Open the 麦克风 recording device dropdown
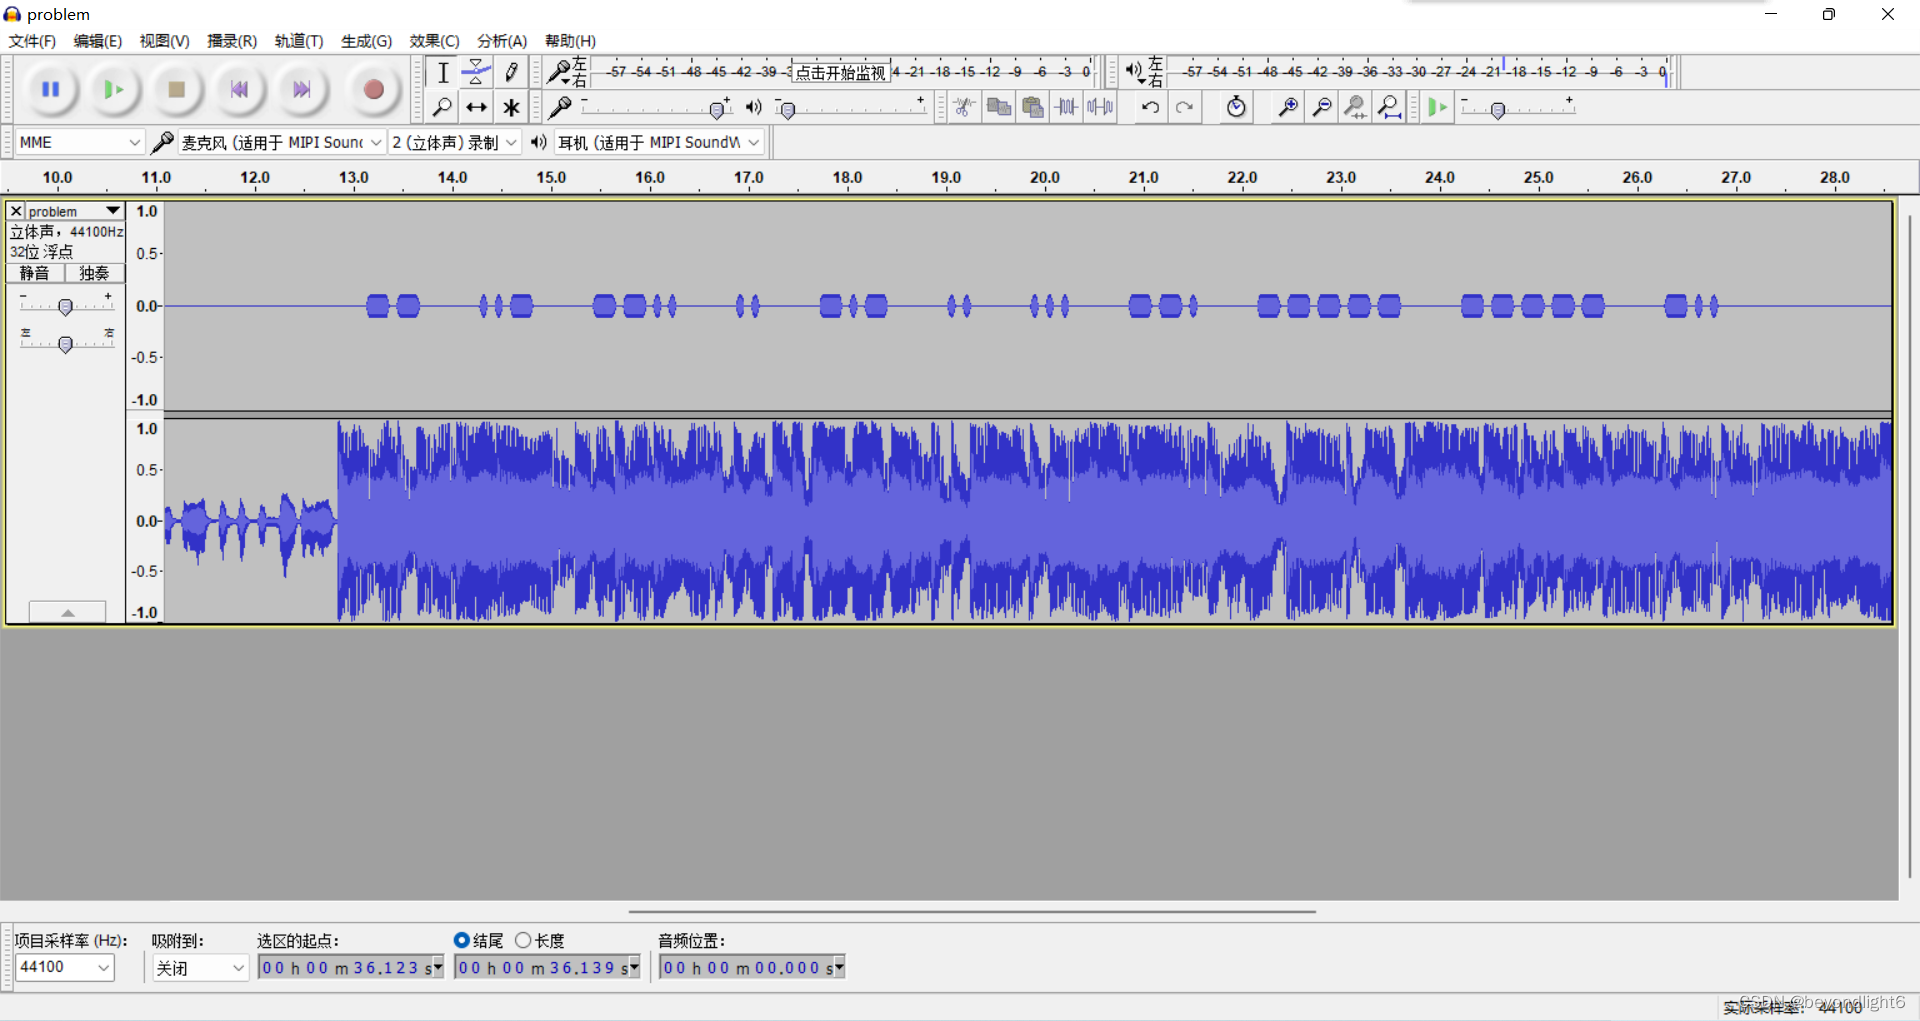1920x1021 pixels. point(282,142)
